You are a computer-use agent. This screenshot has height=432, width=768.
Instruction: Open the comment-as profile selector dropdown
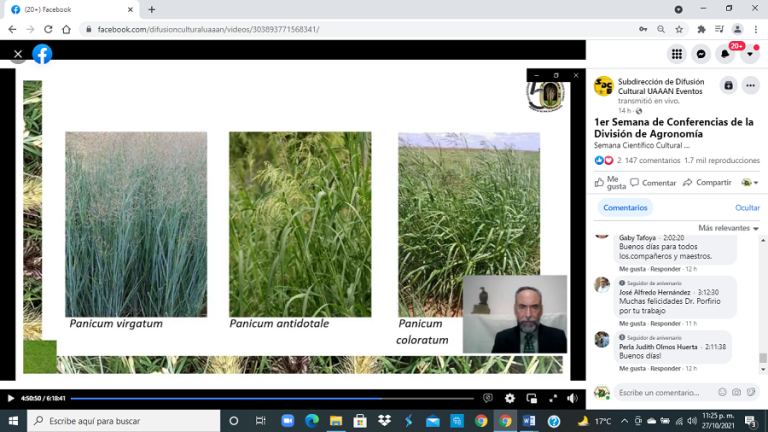pyautogui.click(x=748, y=183)
